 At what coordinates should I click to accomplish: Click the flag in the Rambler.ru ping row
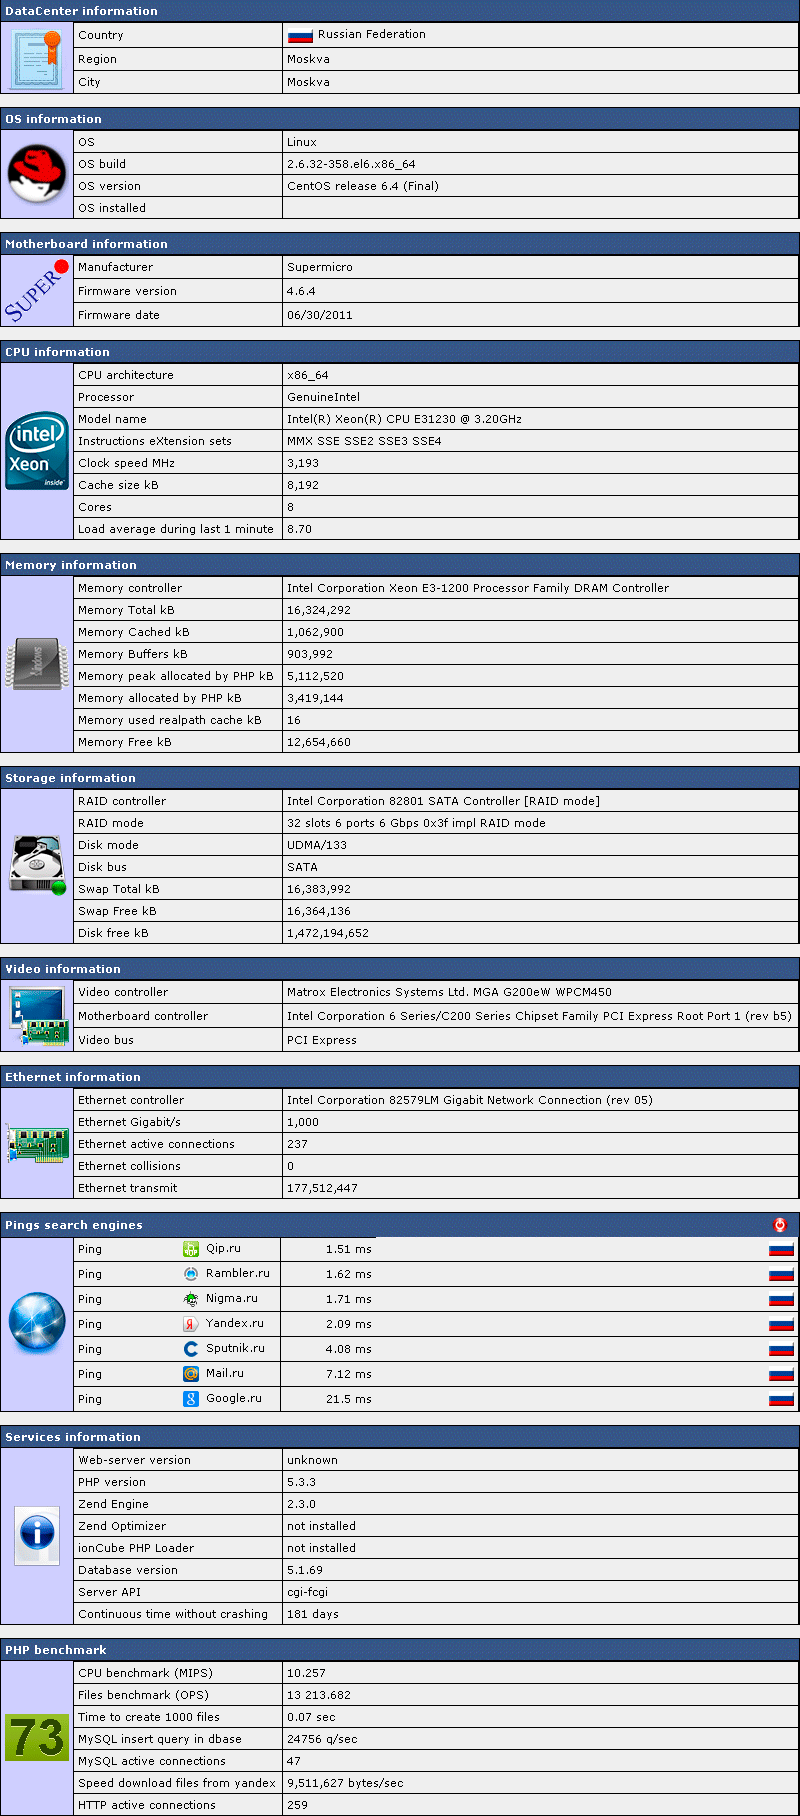(x=781, y=1274)
